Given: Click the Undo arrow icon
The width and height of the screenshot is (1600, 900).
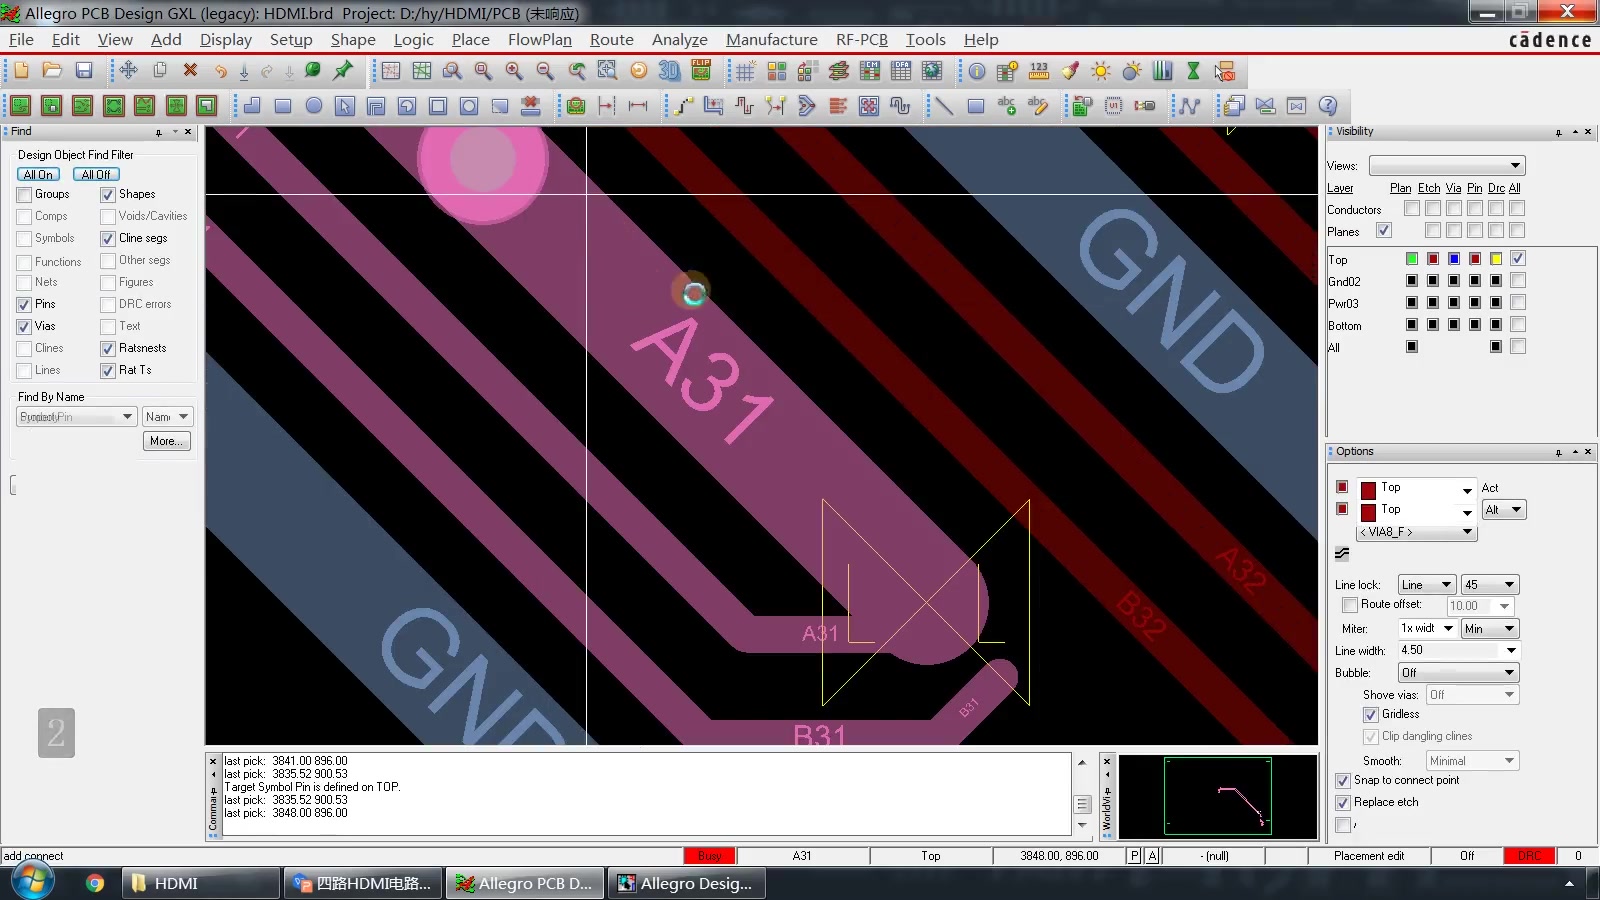Looking at the screenshot, I should coord(220,71).
